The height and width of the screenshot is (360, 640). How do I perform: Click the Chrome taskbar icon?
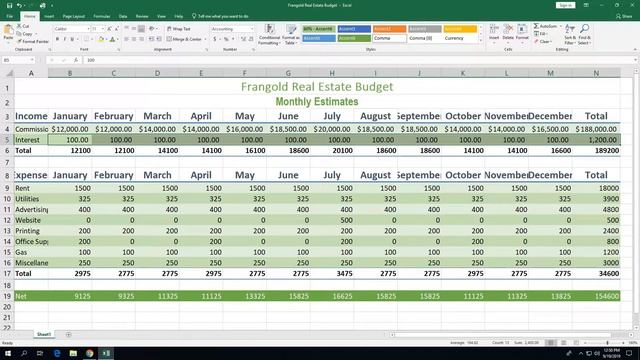pyautogui.click(x=89, y=353)
